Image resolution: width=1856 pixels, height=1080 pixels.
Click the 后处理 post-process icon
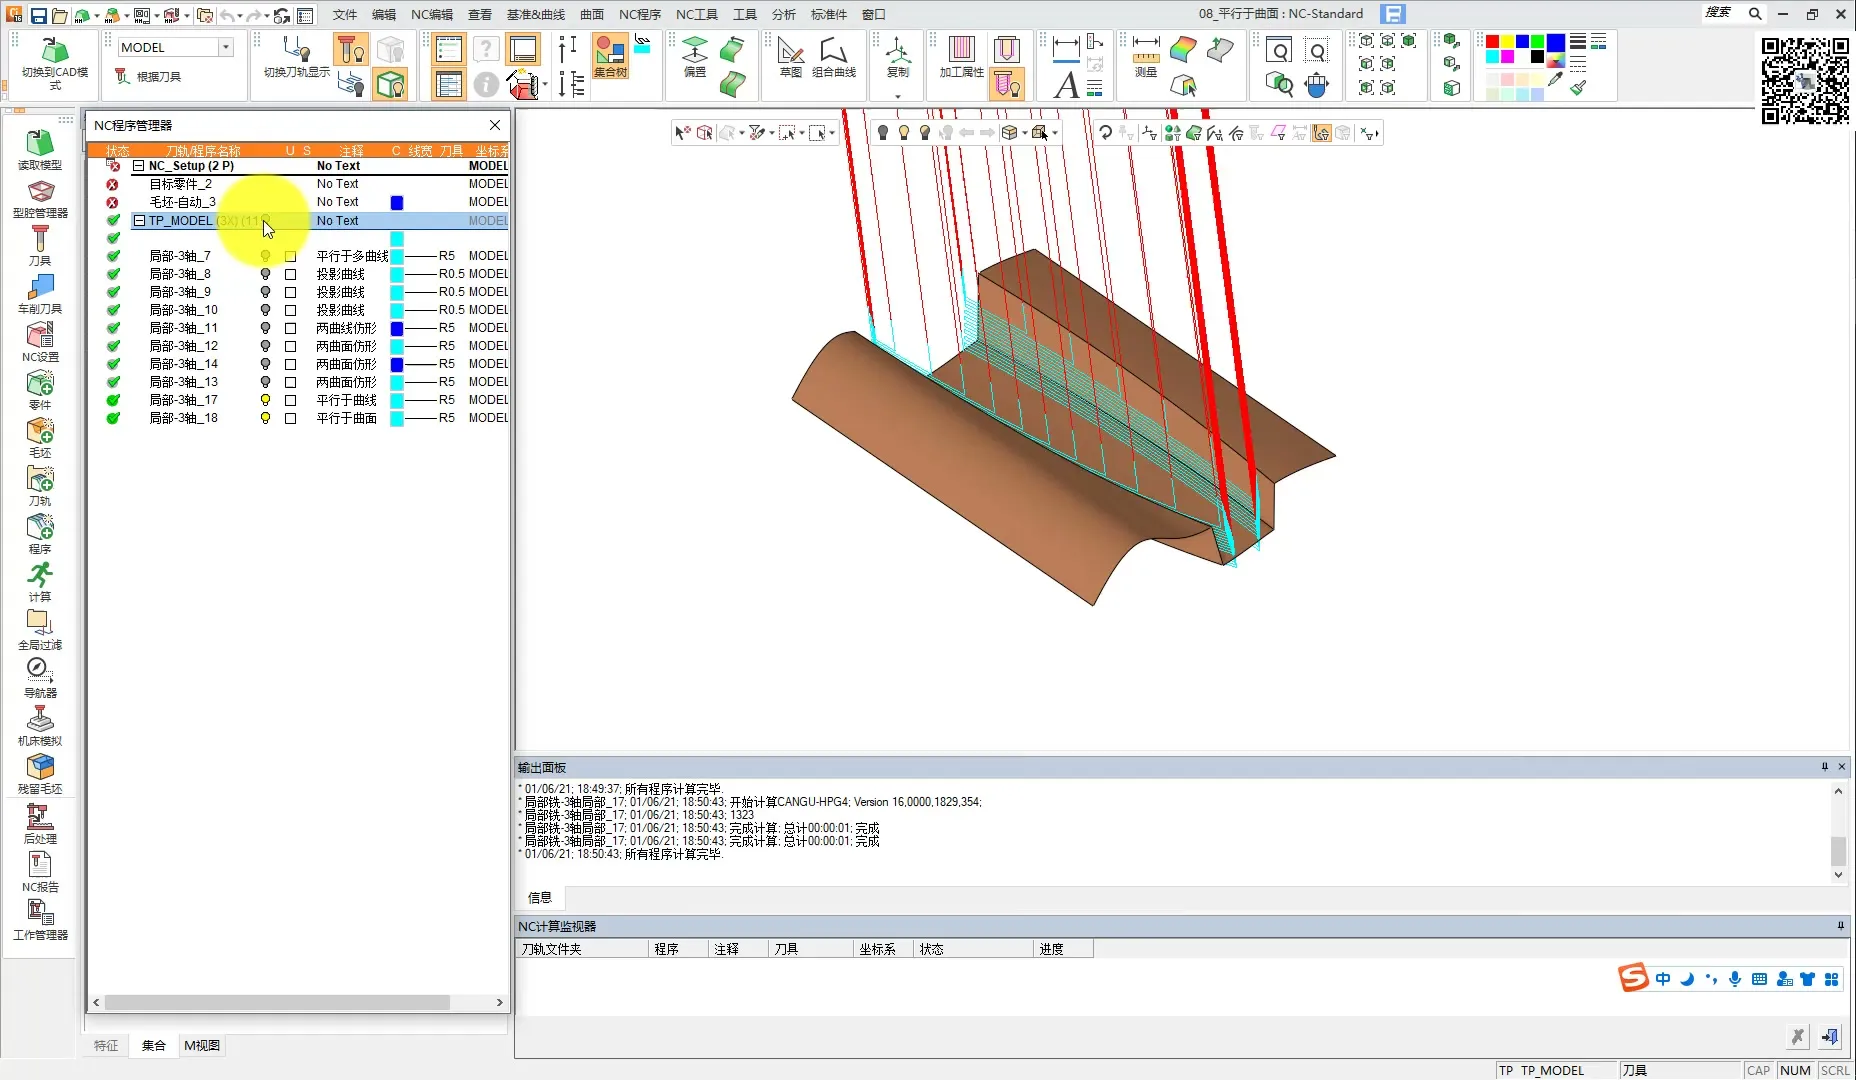[x=40, y=822]
